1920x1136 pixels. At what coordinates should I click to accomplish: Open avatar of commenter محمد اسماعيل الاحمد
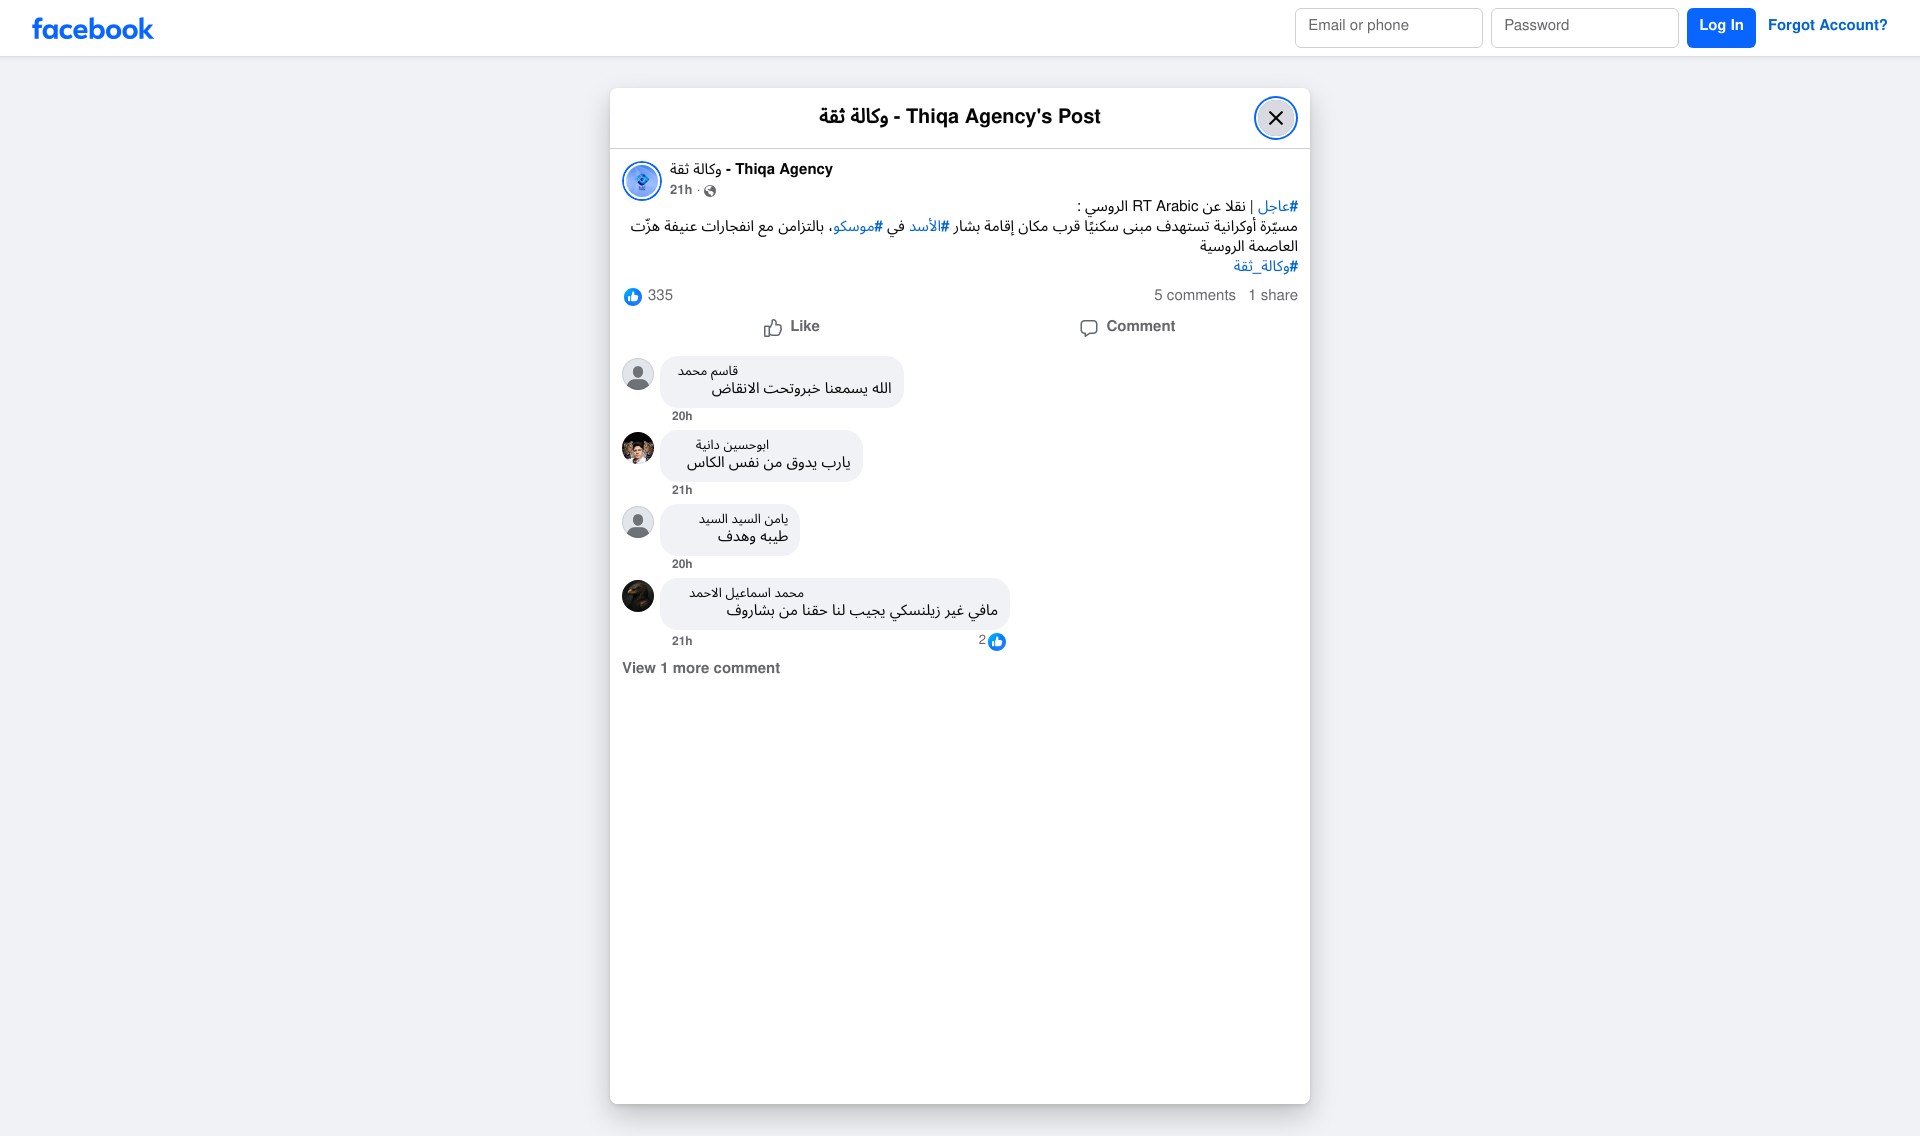click(638, 596)
